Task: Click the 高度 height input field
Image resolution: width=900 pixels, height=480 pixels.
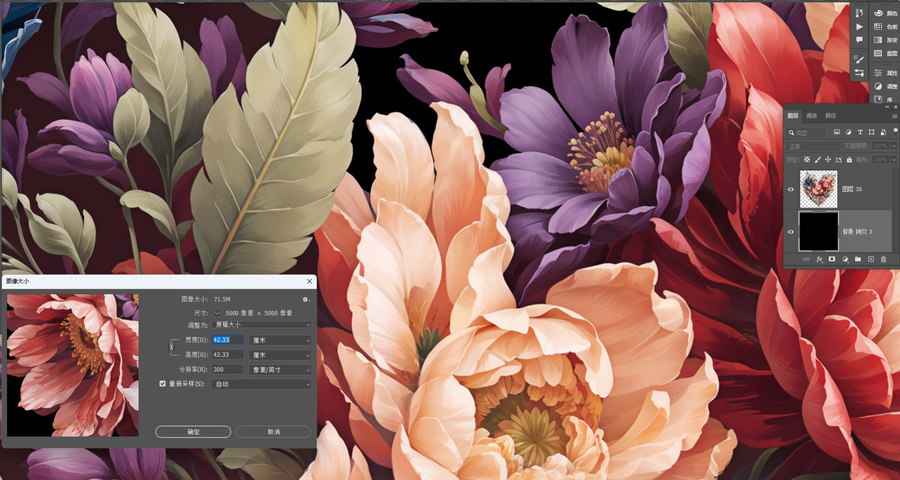Action: click(x=228, y=355)
